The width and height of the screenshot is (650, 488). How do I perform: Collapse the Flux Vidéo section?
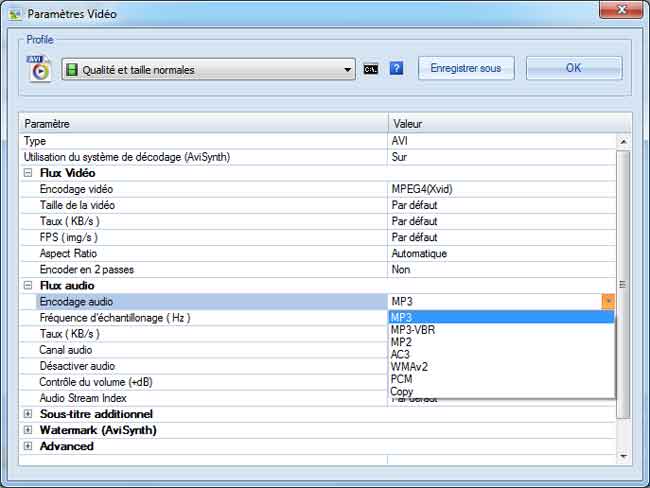tap(27, 173)
